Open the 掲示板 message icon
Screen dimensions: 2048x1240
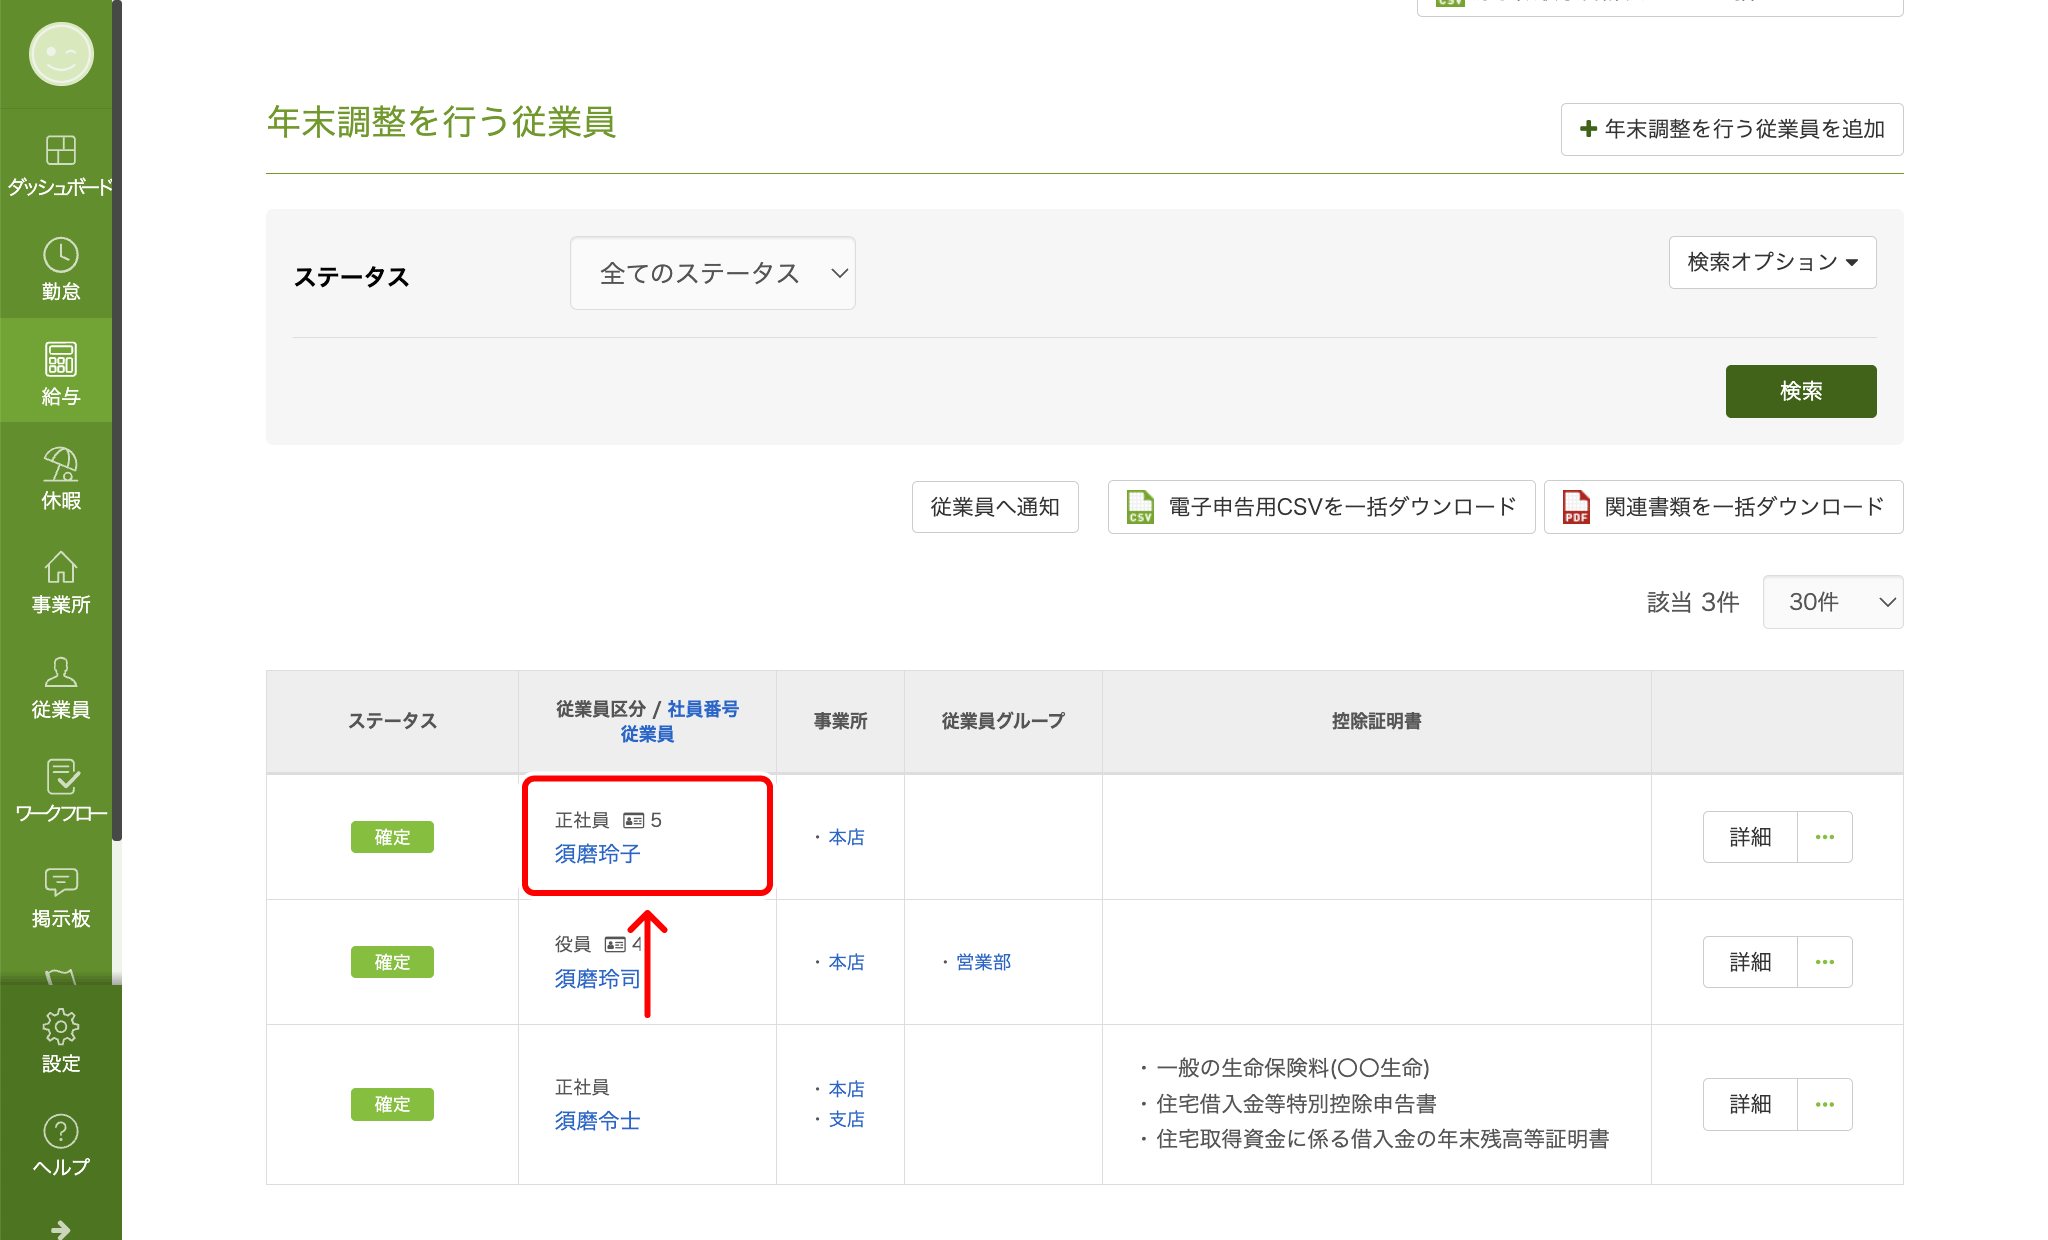[60, 882]
